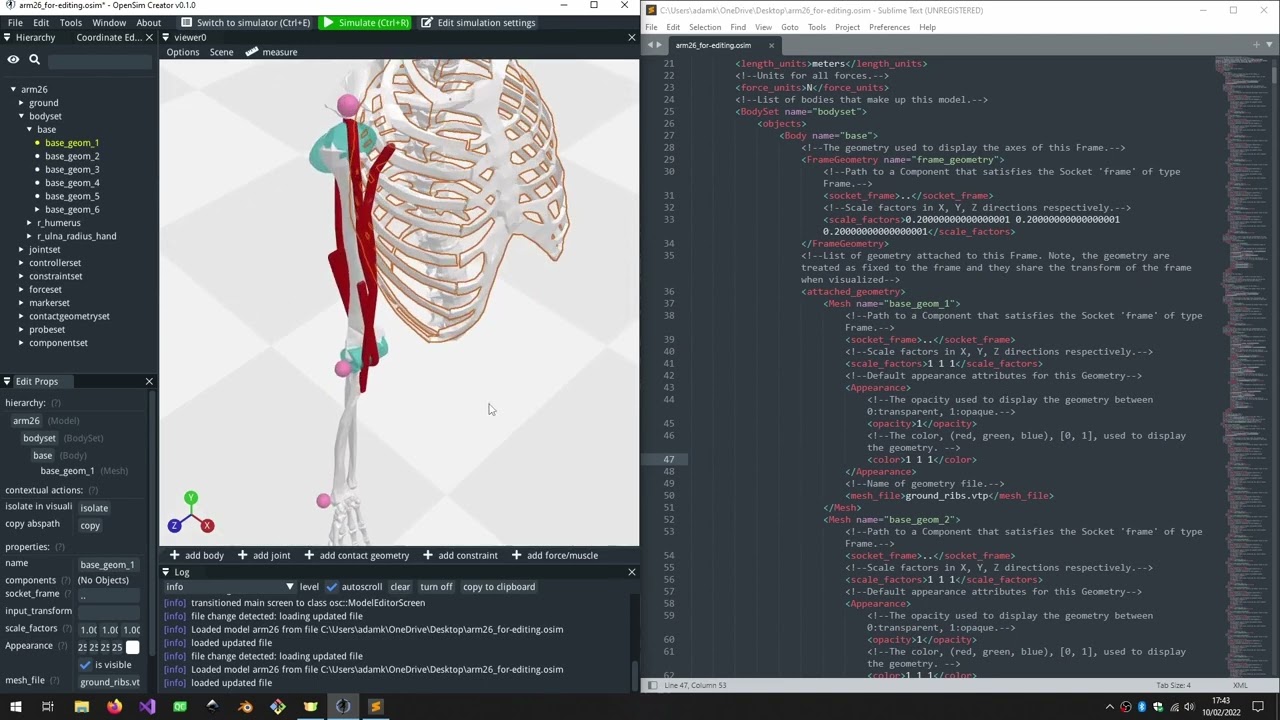Select the arm26_for-editing.osim tab in Sublime
This screenshot has width=1280, height=720.
click(x=713, y=45)
